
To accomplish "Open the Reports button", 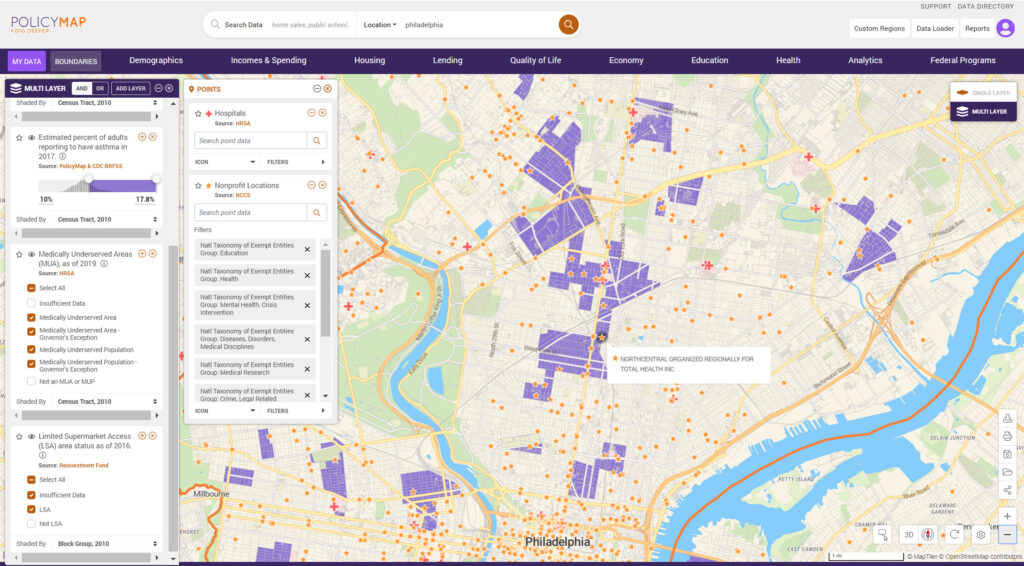I will [x=977, y=29].
